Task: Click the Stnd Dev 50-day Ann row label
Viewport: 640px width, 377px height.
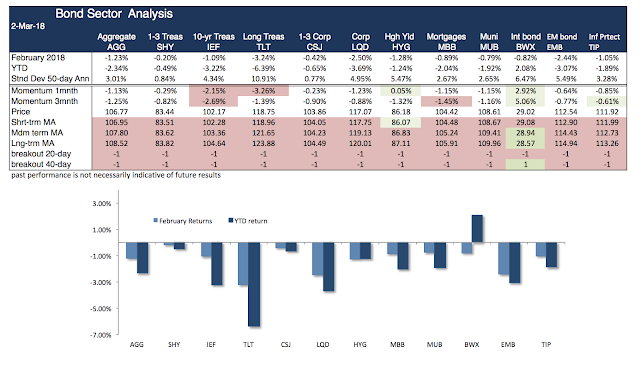Action: coord(50,79)
